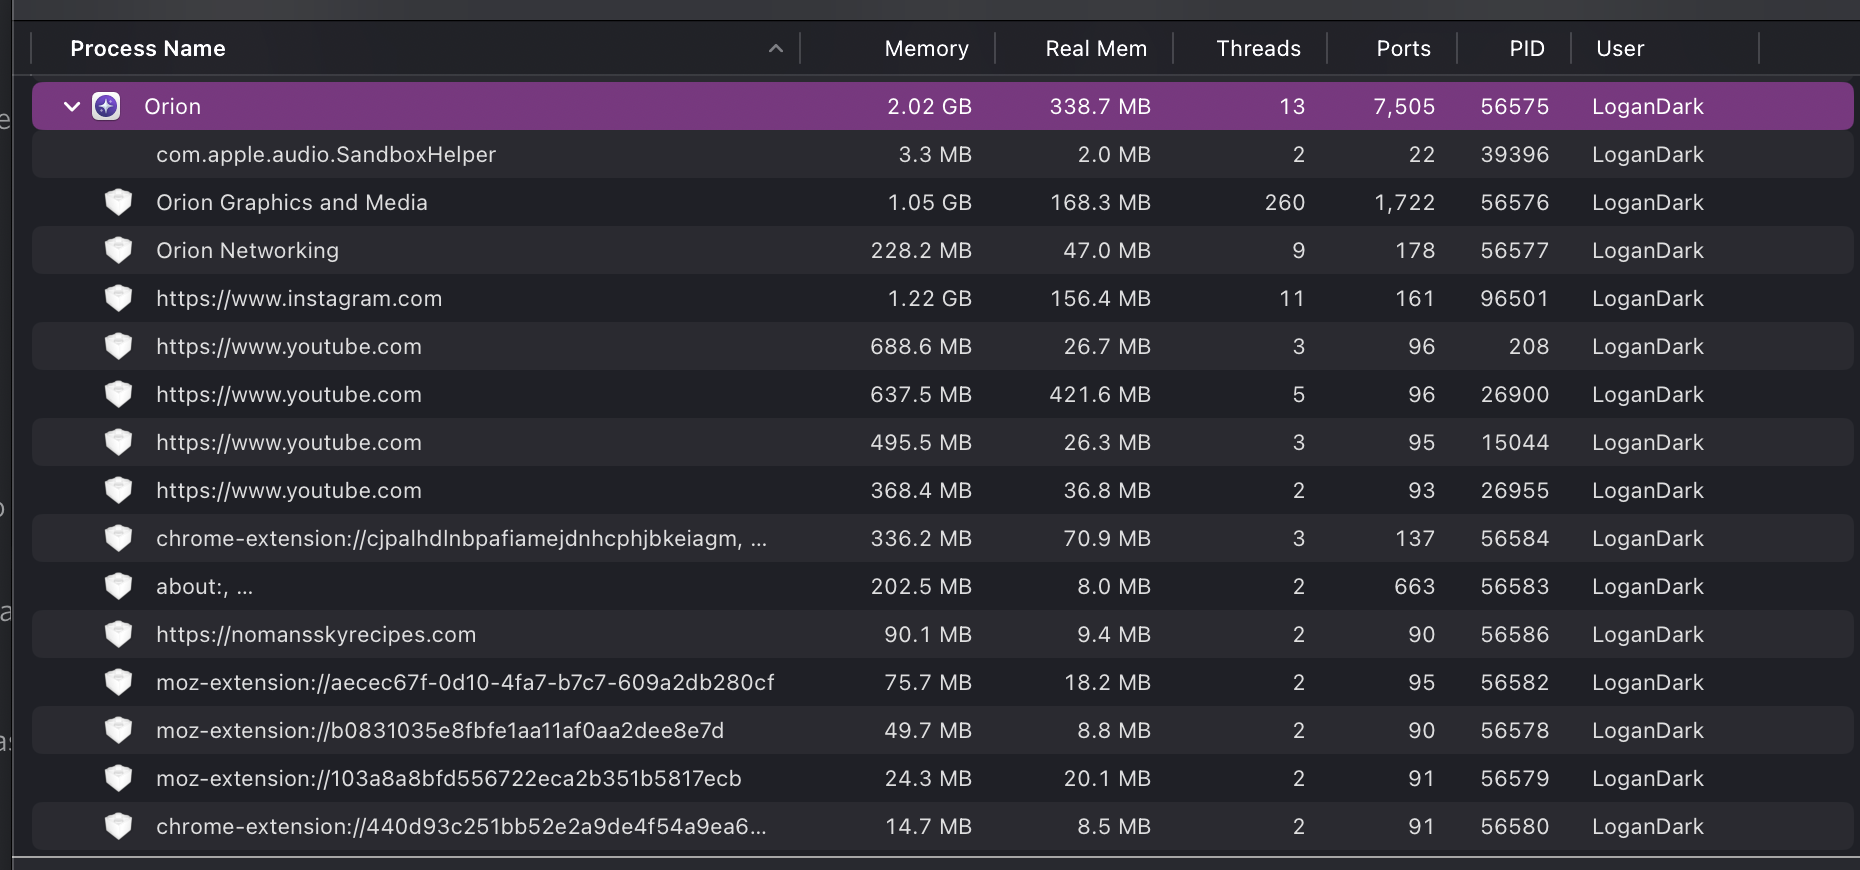The image size is (1860, 870).
Task: Click LoganDark user in Orion row
Action: pyautogui.click(x=1648, y=106)
